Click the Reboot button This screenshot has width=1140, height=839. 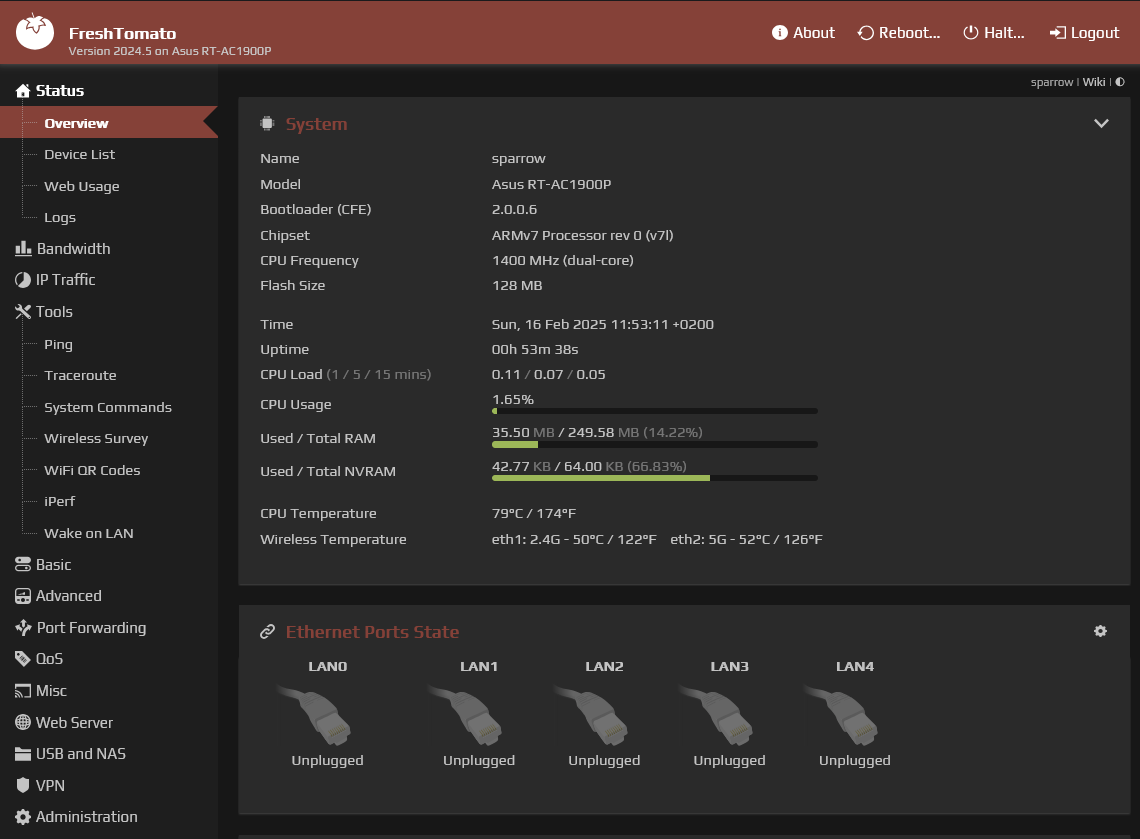coord(899,33)
